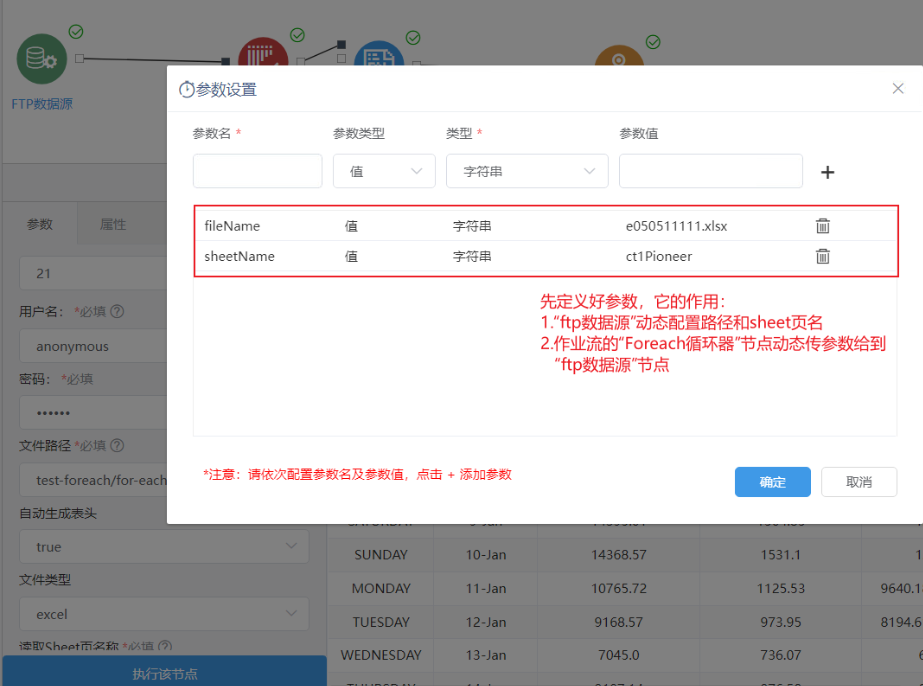The image size is (923, 686).
Task: Click 值 in the sheetName row
Action: [351, 257]
